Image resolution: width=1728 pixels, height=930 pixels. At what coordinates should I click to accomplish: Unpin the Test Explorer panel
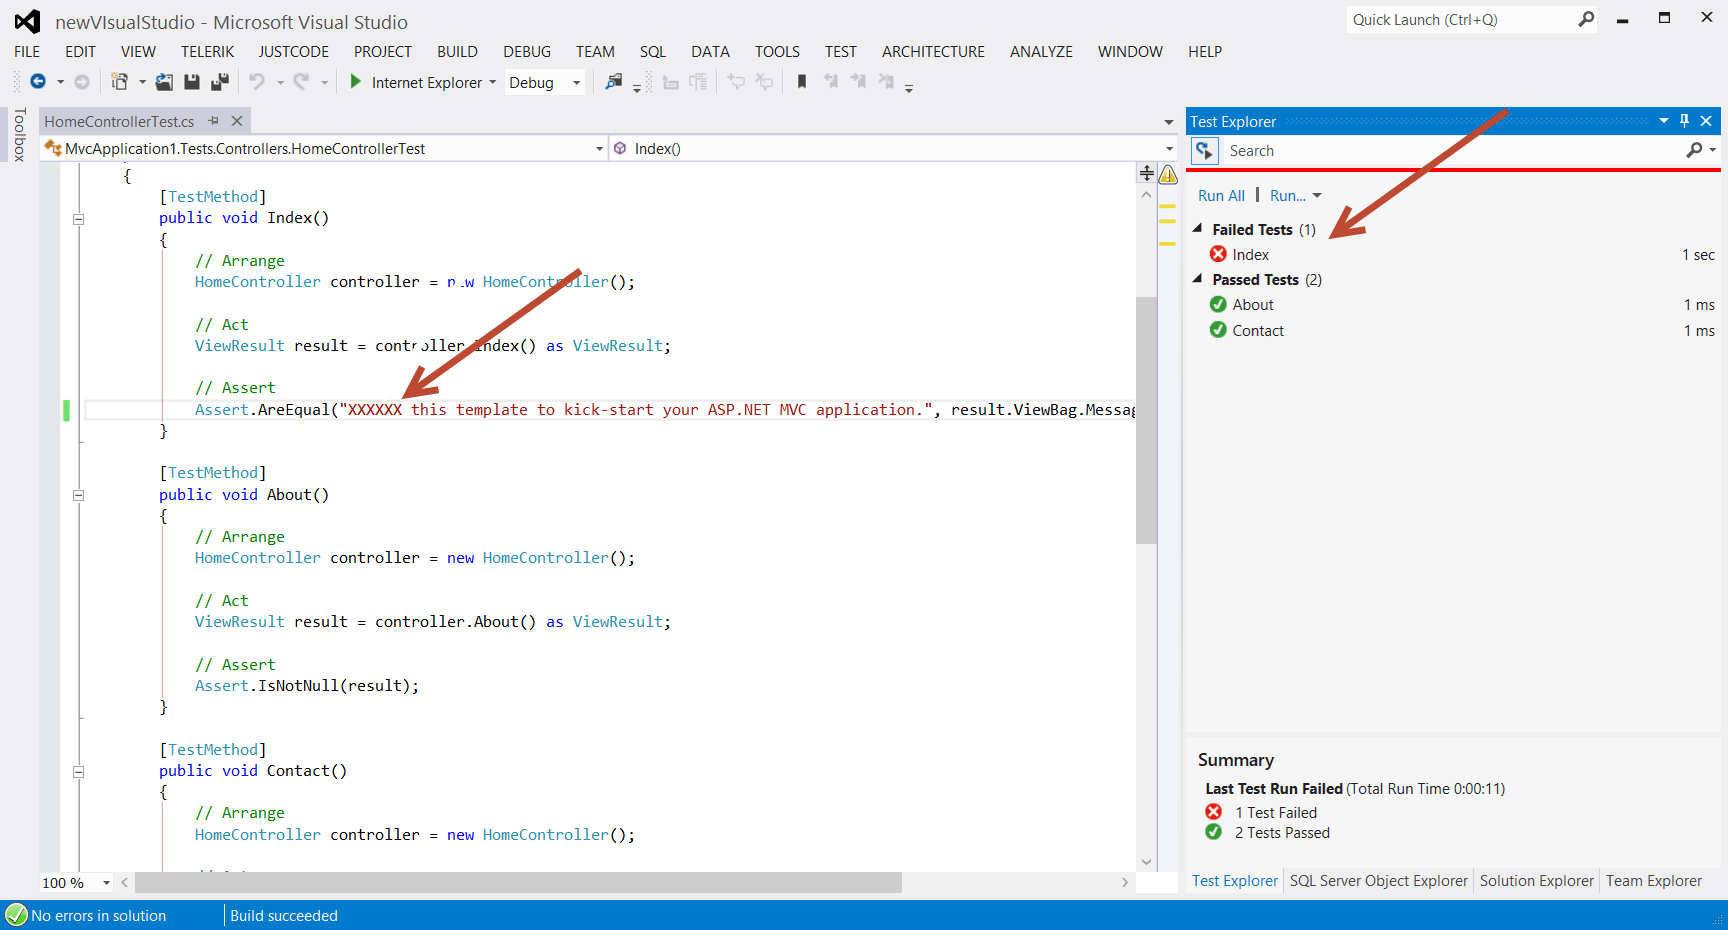tap(1684, 120)
